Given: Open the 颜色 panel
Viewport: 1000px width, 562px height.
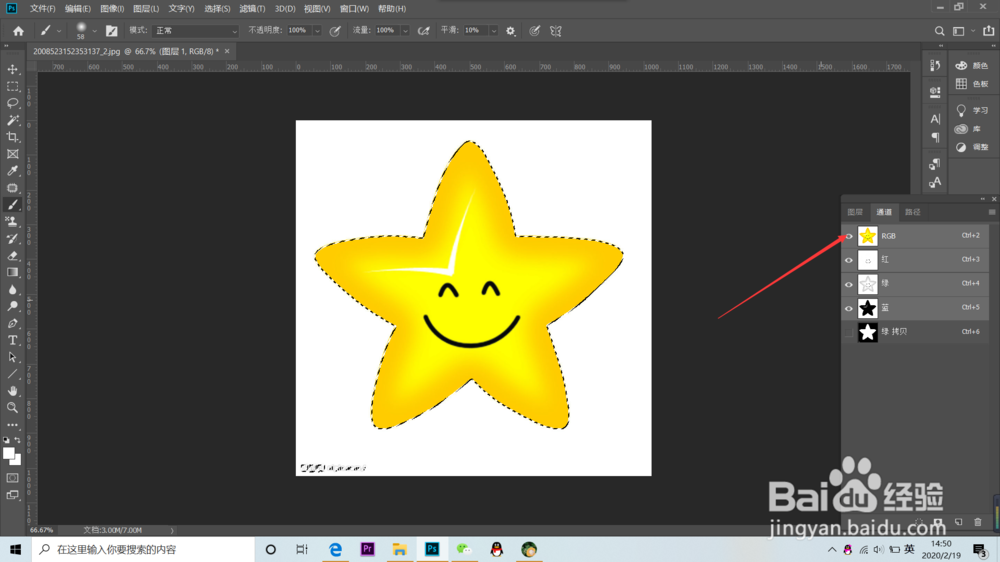Looking at the screenshot, I should coord(972,66).
